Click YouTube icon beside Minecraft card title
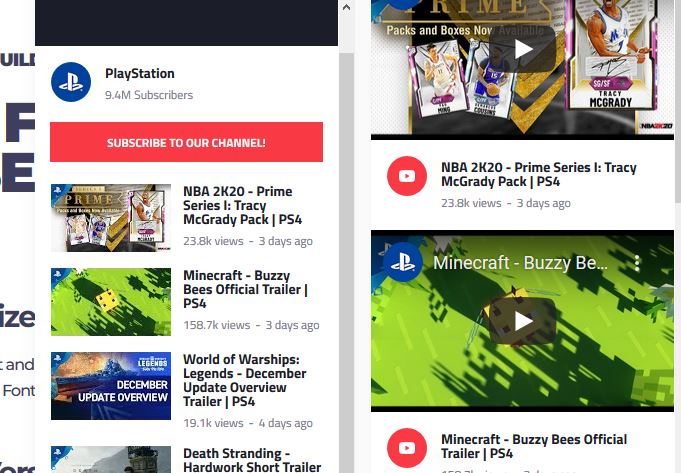This screenshot has height=473, width=681. 407,448
